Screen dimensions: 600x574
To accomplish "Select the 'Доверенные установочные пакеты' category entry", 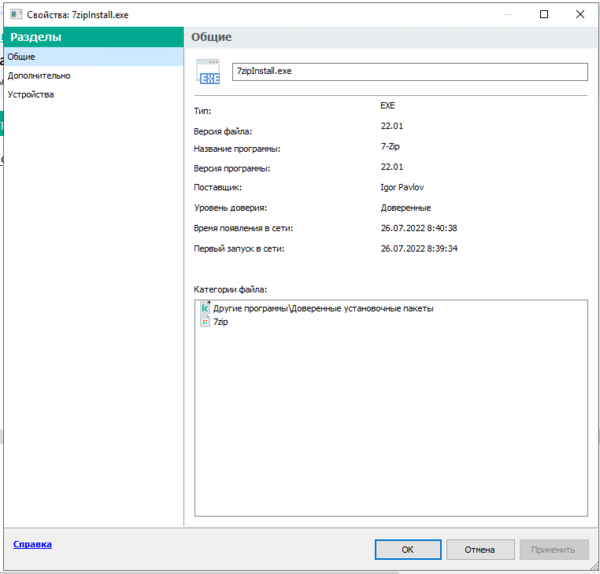I will [x=323, y=308].
